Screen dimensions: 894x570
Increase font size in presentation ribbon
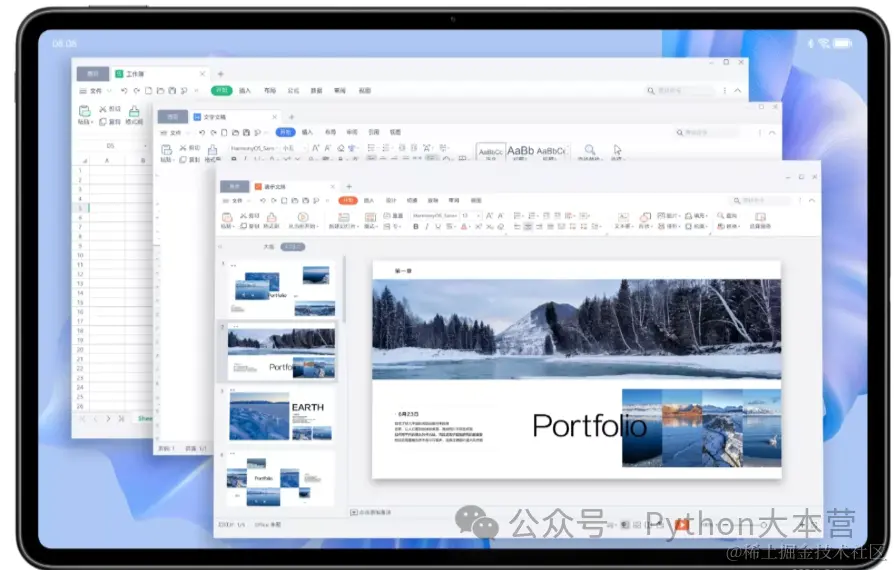(489, 215)
